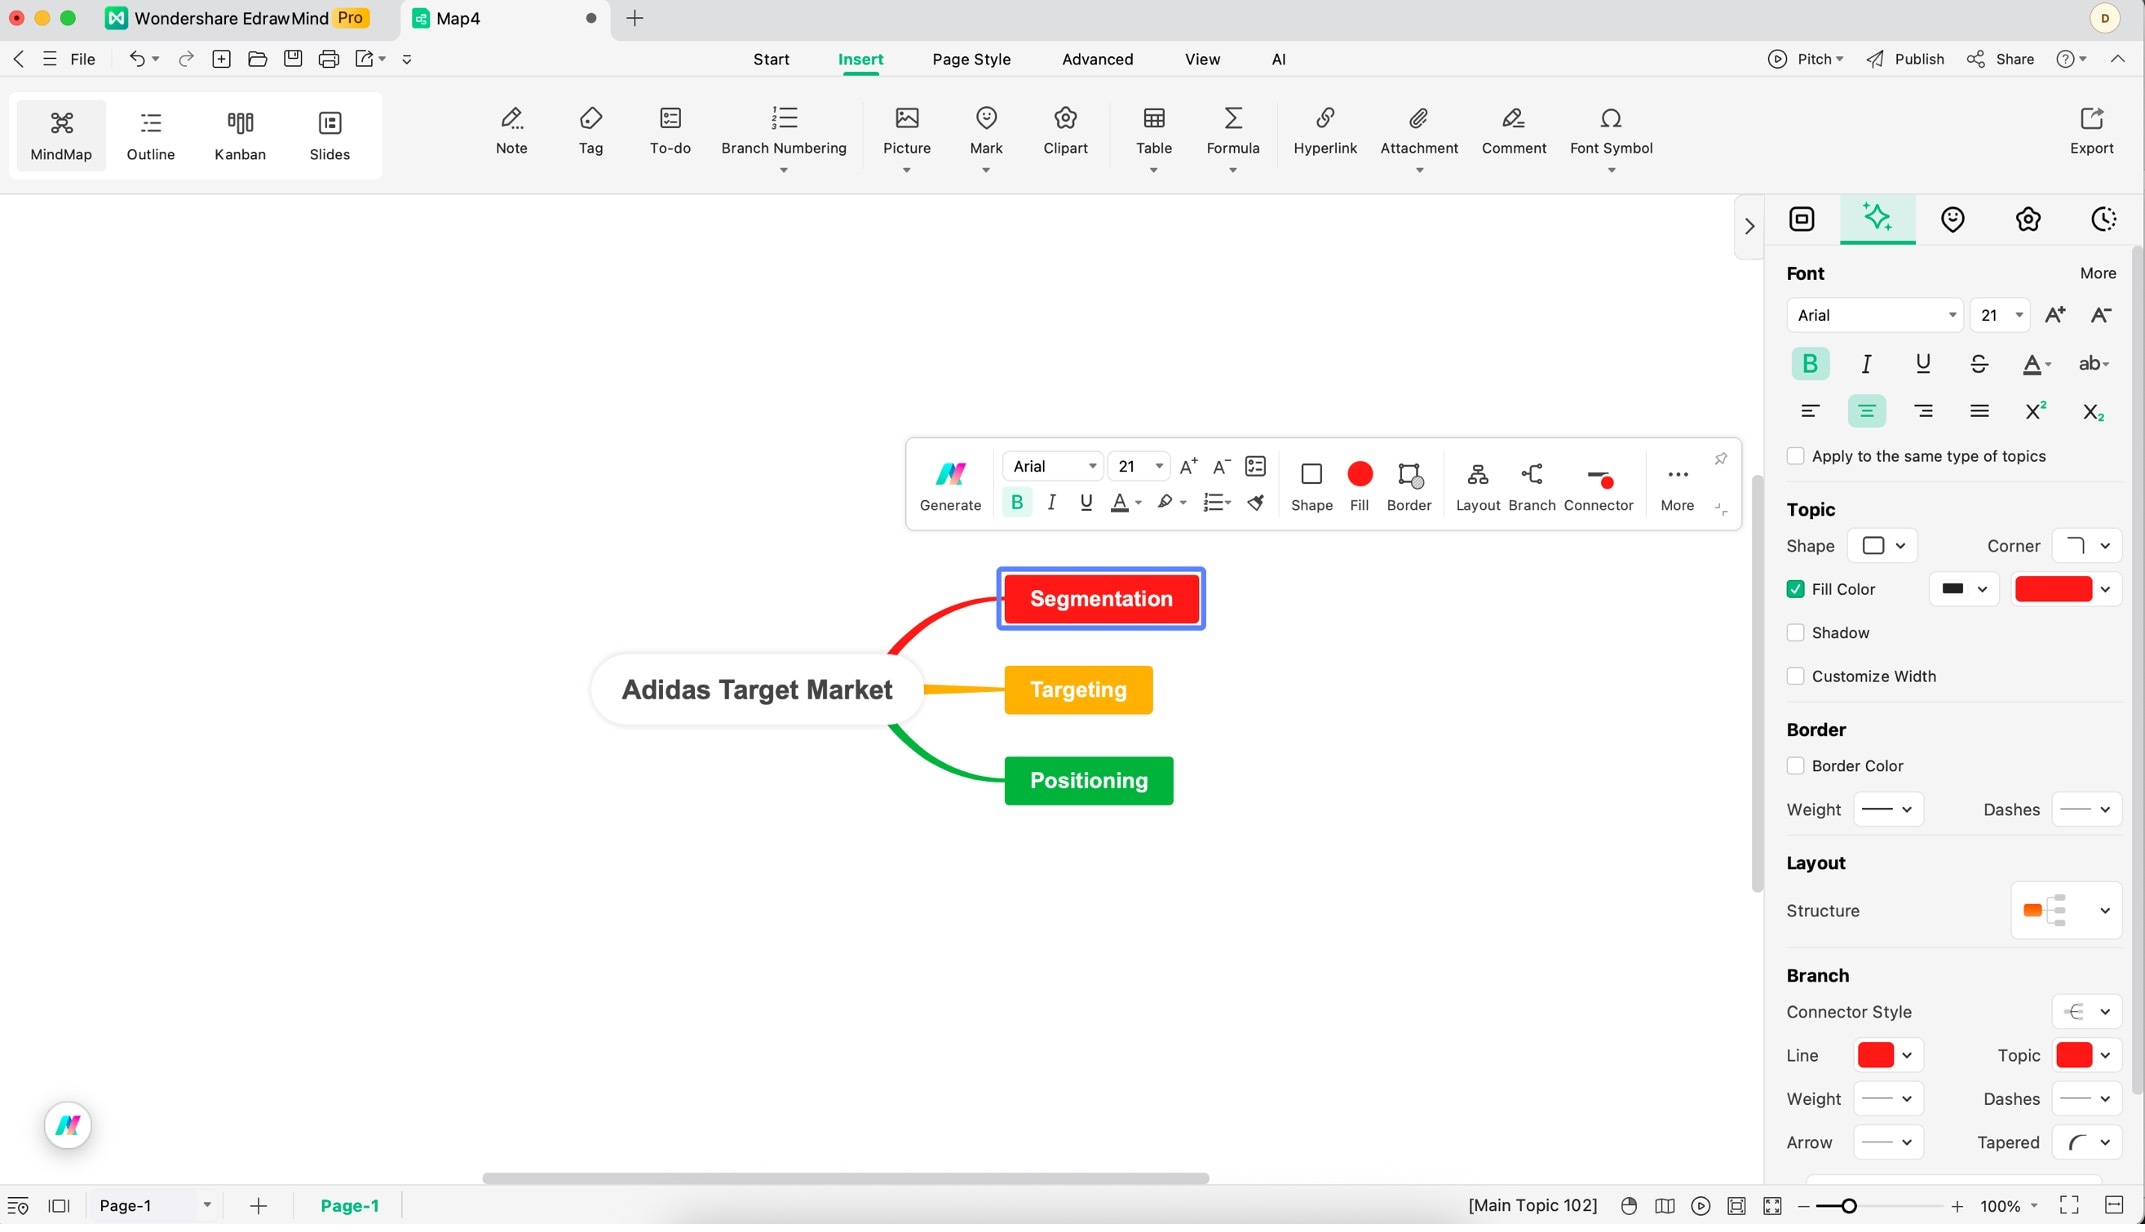Open Layout option in floating toolbar
The width and height of the screenshot is (2145, 1232).
point(1477,486)
